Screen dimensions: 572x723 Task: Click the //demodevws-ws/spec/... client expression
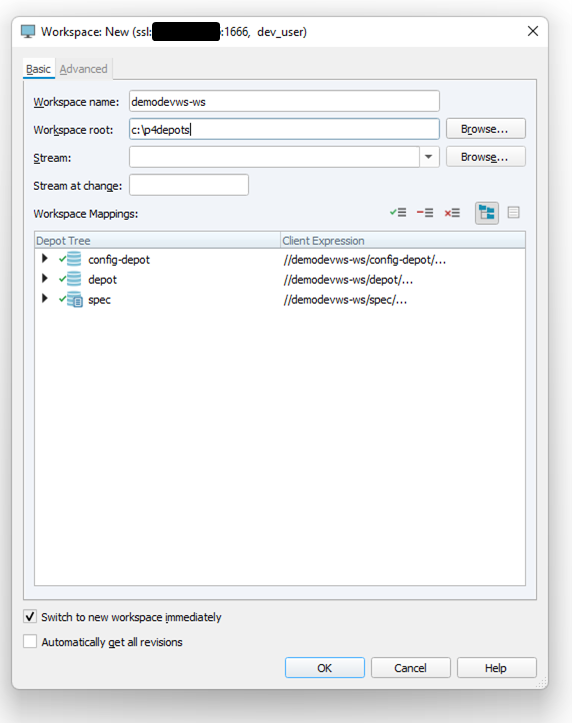pos(345,300)
